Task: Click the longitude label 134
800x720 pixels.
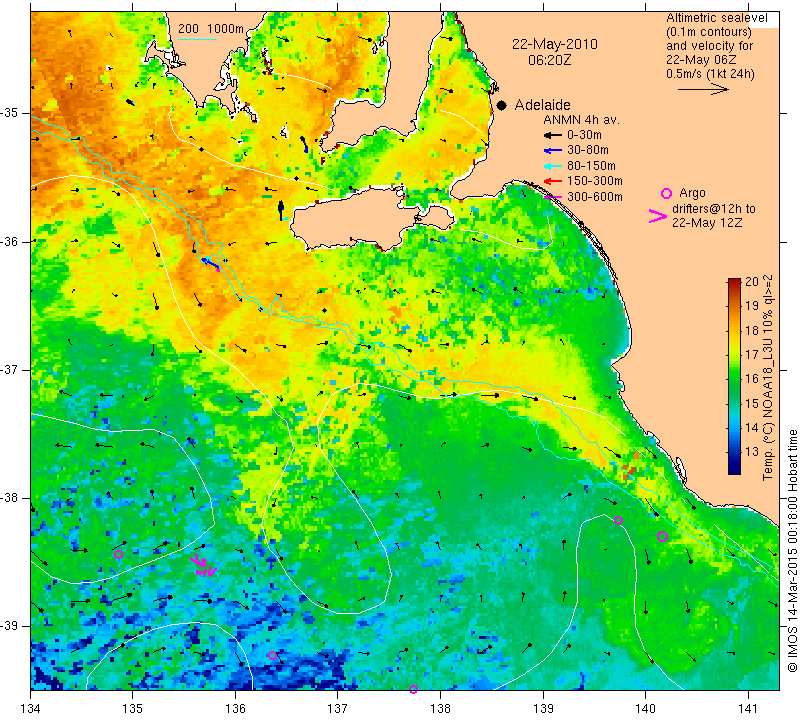Action: pyautogui.click(x=31, y=708)
